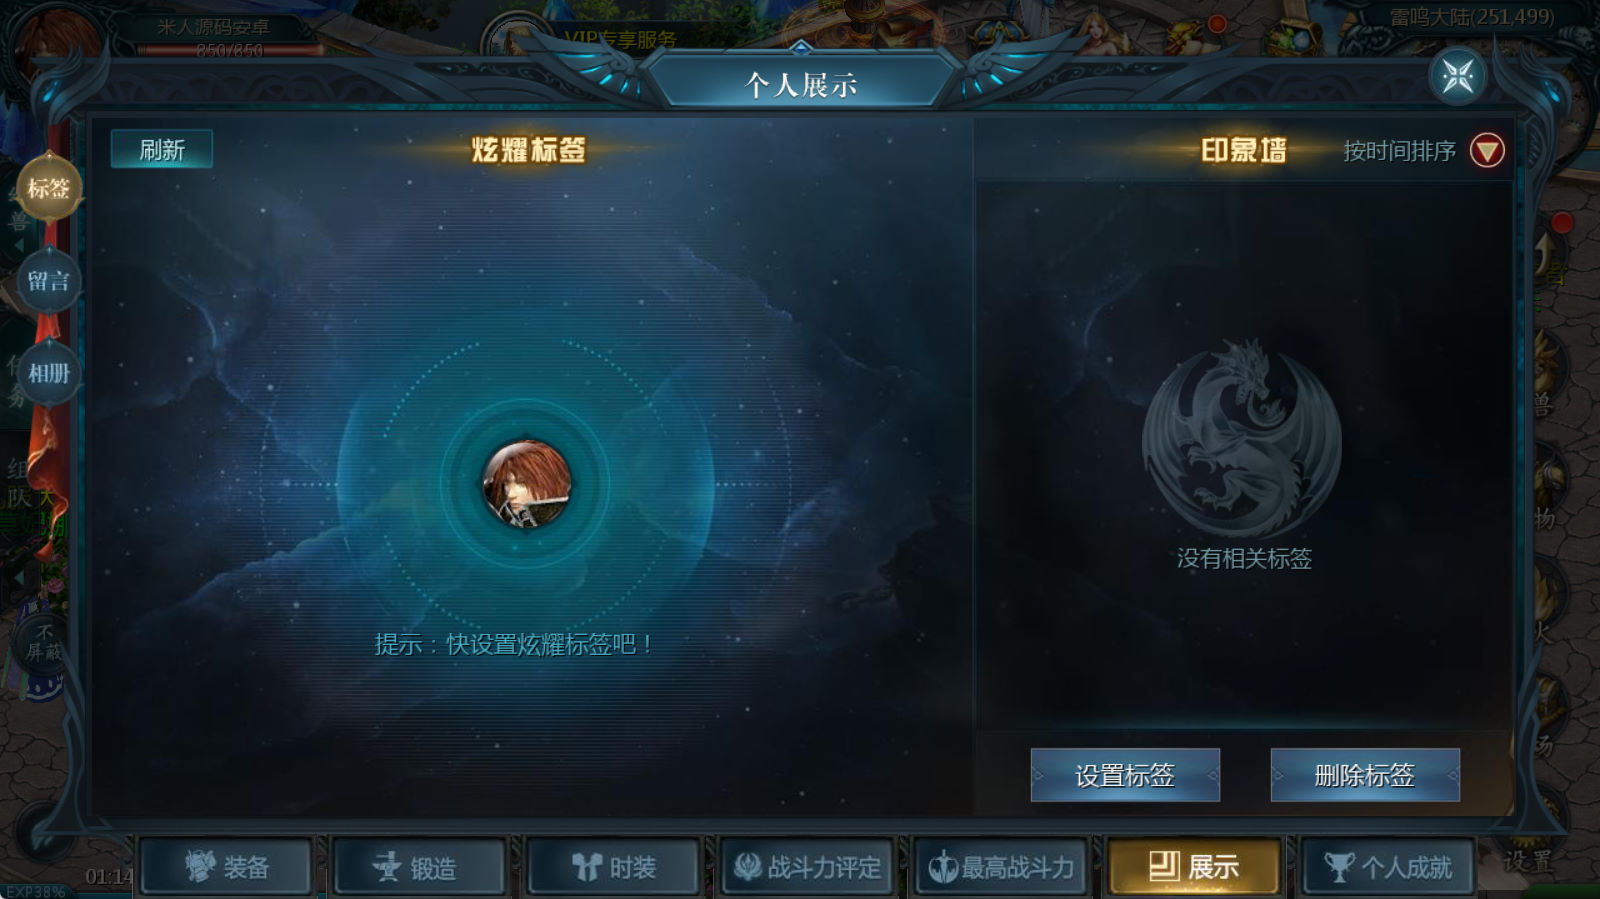Click the red-haired character avatar
Viewport: 1600px width, 899px height.
click(x=526, y=484)
